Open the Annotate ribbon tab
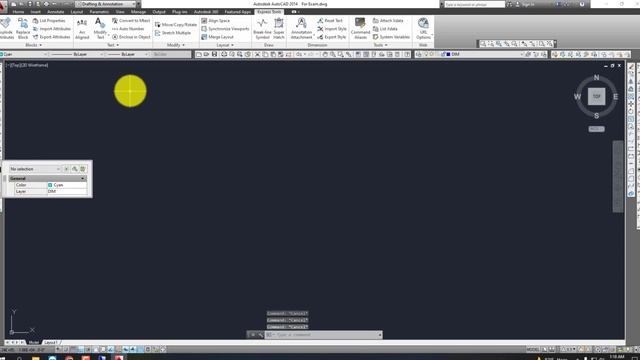Image resolution: width=640 pixels, height=360 pixels. pos(56,12)
